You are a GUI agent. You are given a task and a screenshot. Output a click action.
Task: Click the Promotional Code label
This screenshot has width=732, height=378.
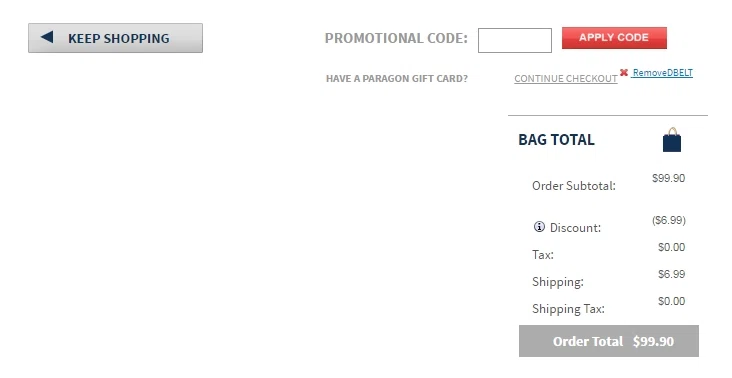coord(396,38)
